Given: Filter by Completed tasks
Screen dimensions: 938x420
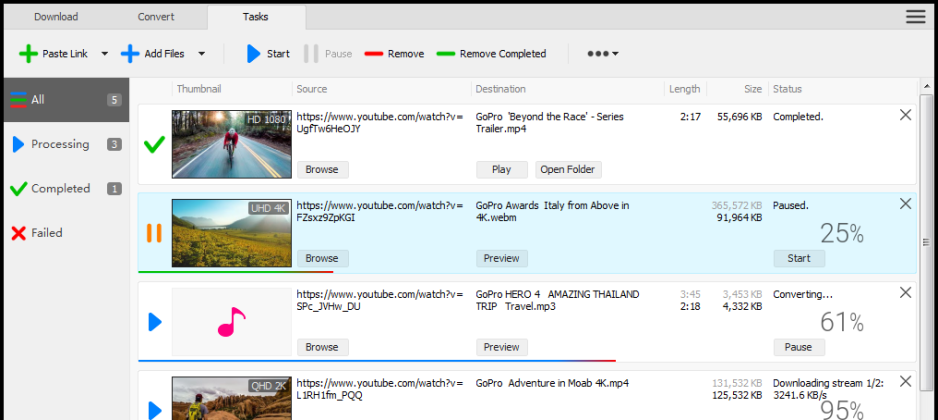Looking at the screenshot, I should (x=66, y=188).
